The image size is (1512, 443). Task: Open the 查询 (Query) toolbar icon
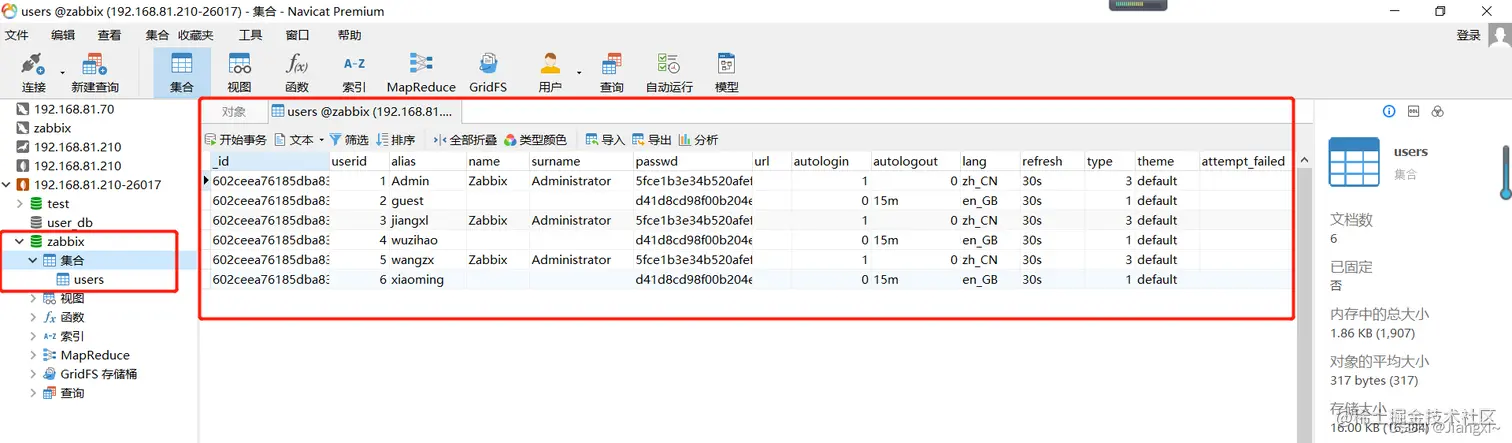[x=612, y=73]
